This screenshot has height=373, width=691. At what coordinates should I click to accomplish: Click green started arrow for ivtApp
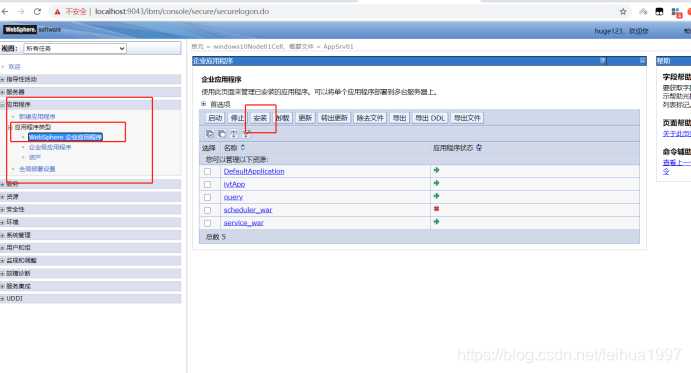[x=436, y=183]
